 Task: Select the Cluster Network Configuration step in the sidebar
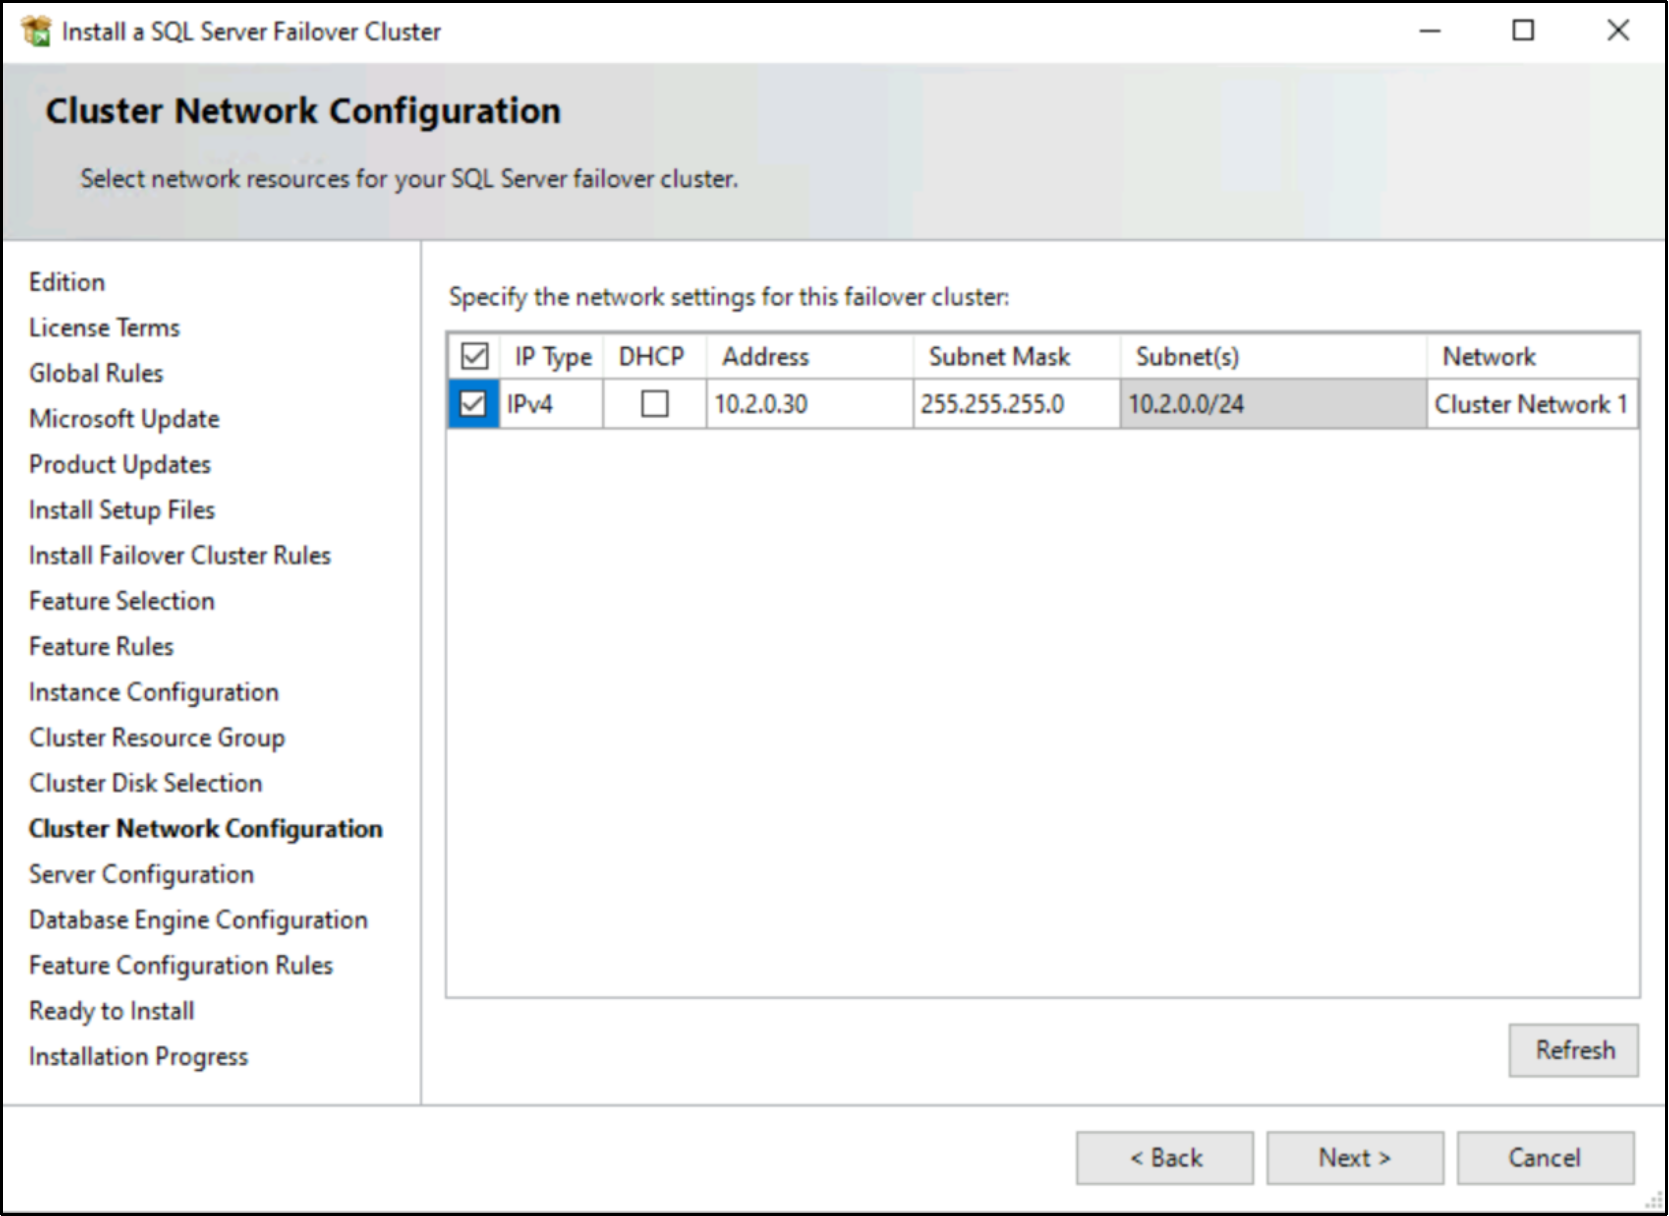[206, 829]
